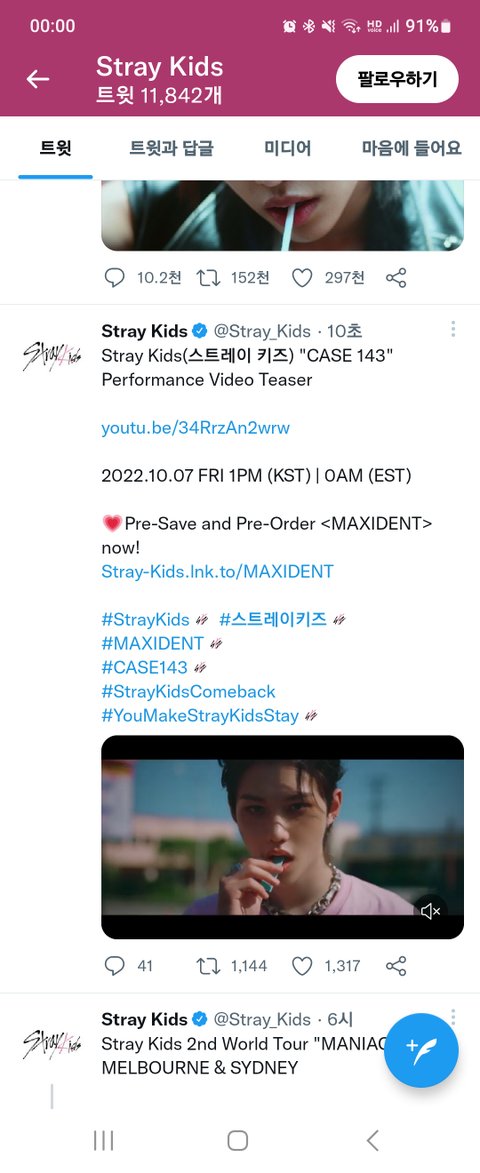Switch to 미디어 tab
Image resolution: width=480 pixels, height=1173 pixels.
pyautogui.click(x=287, y=148)
